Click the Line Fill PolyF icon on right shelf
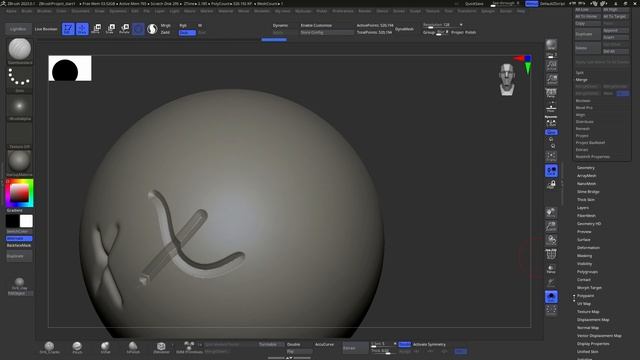This screenshot has width=640, height=360. [x=551, y=254]
